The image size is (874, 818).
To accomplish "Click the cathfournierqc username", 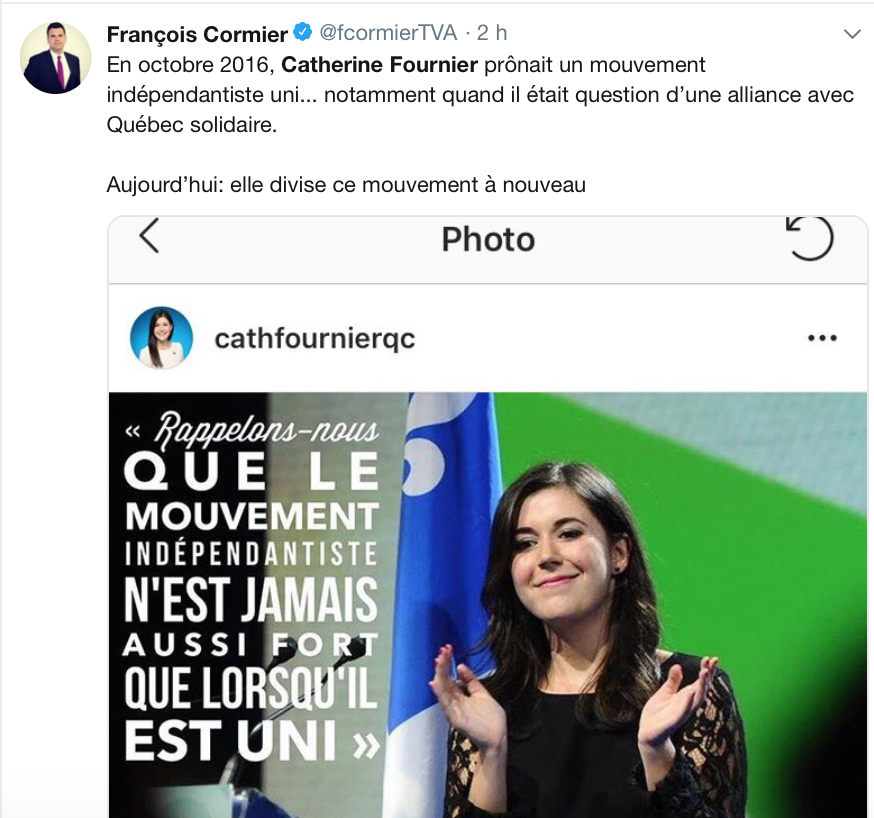I will [315, 339].
